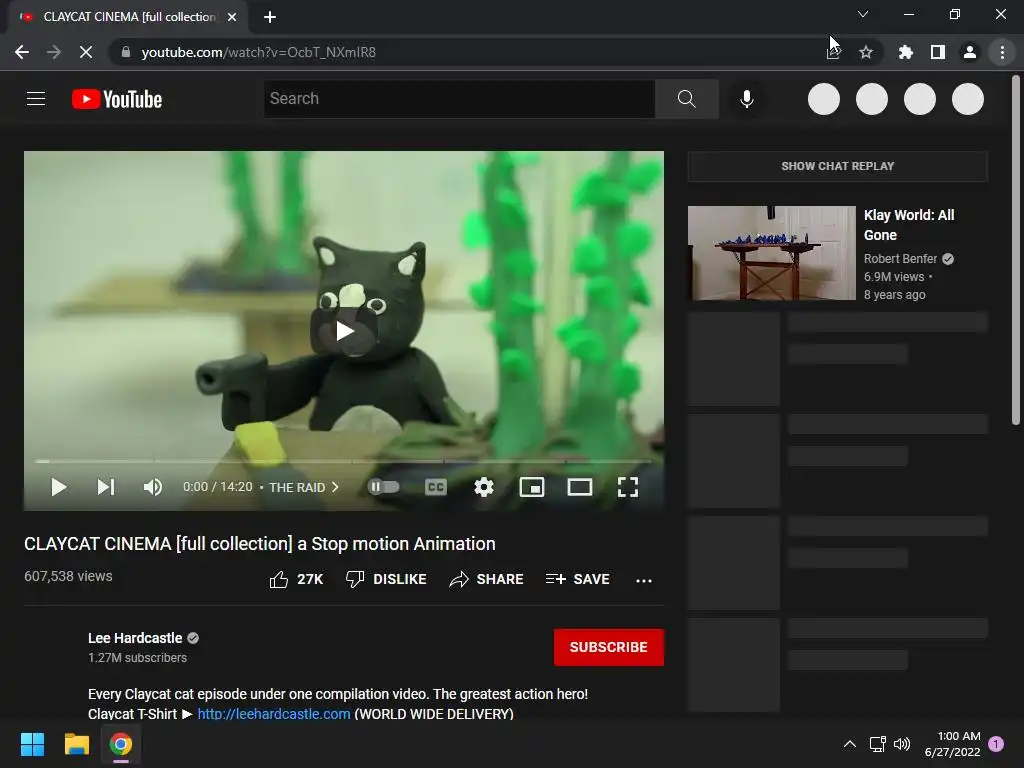Start voice search with microphone icon
Screen dimensions: 1024x768
[x=747, y=99]
